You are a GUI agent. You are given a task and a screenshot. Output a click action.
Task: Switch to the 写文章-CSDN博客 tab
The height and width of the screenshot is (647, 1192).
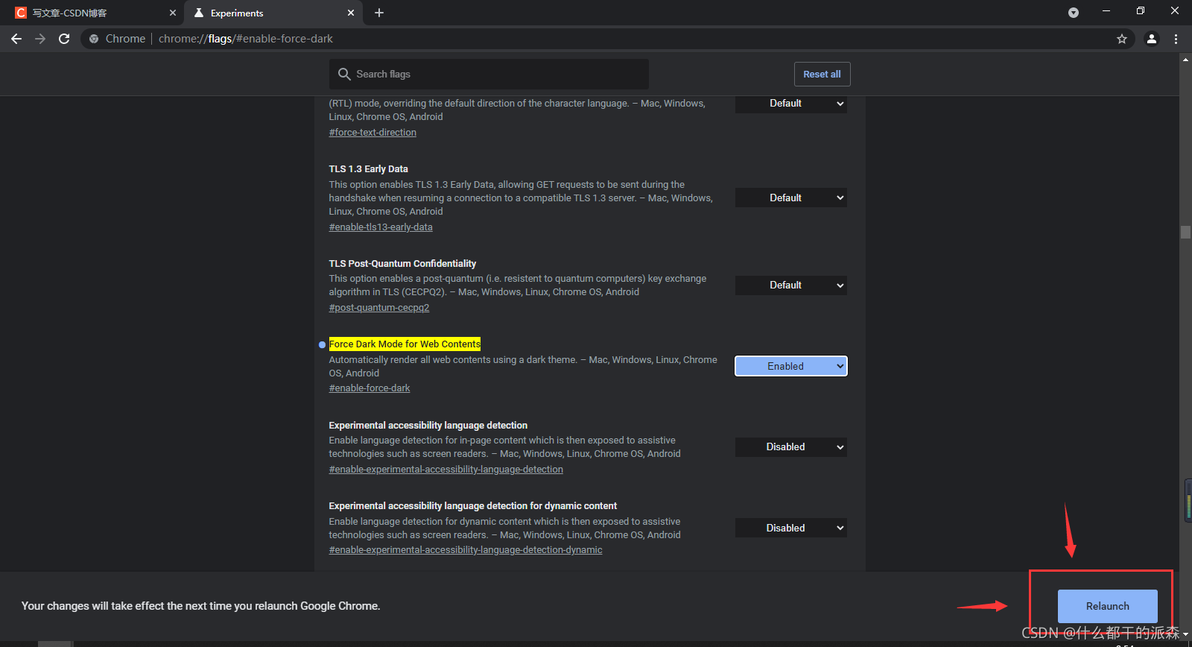(x=95, y=13)
